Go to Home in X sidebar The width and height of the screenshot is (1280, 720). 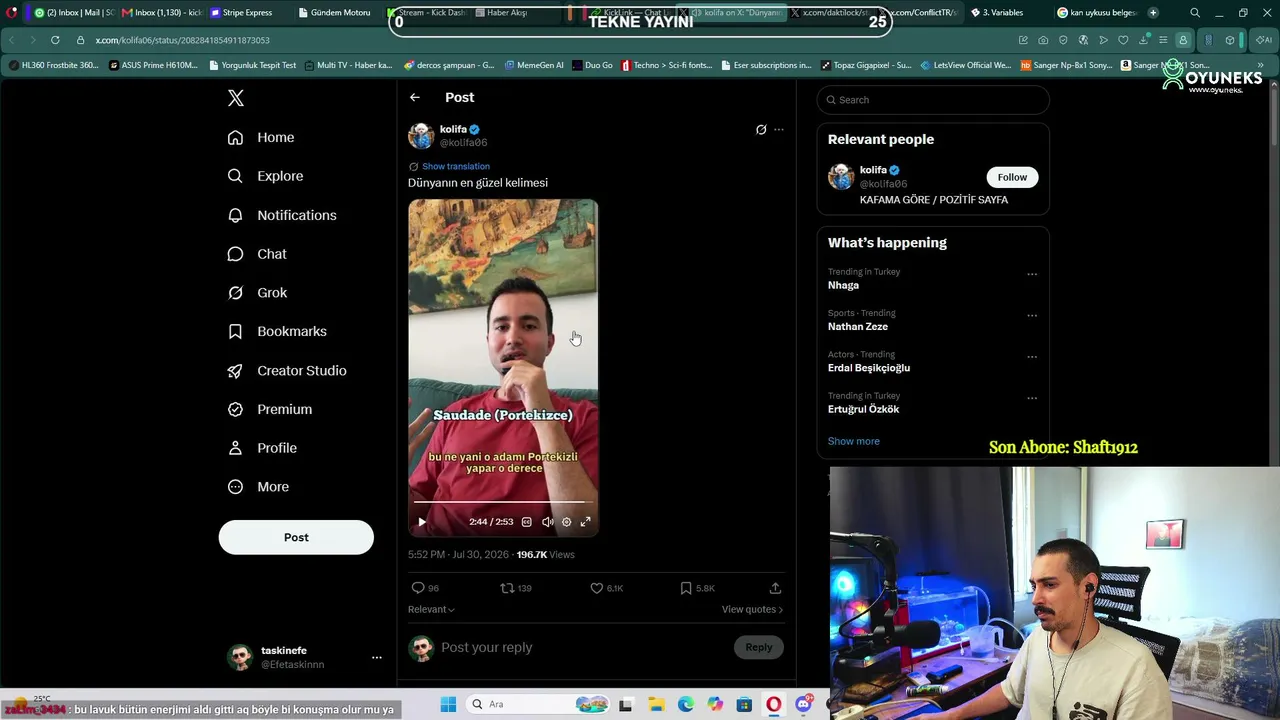[x=261, y=137]
